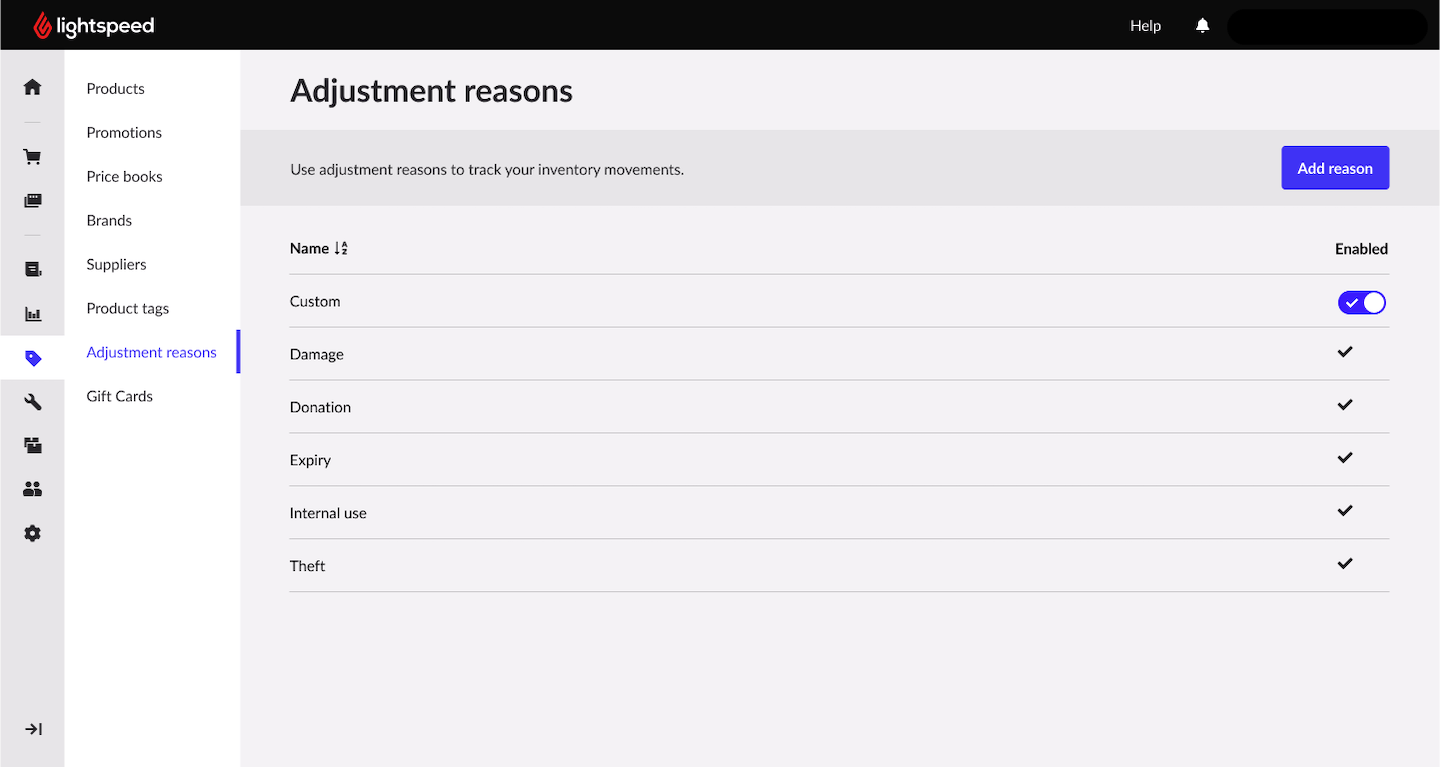Click the Damage enabled checkmark

(x=1345, y=352)
